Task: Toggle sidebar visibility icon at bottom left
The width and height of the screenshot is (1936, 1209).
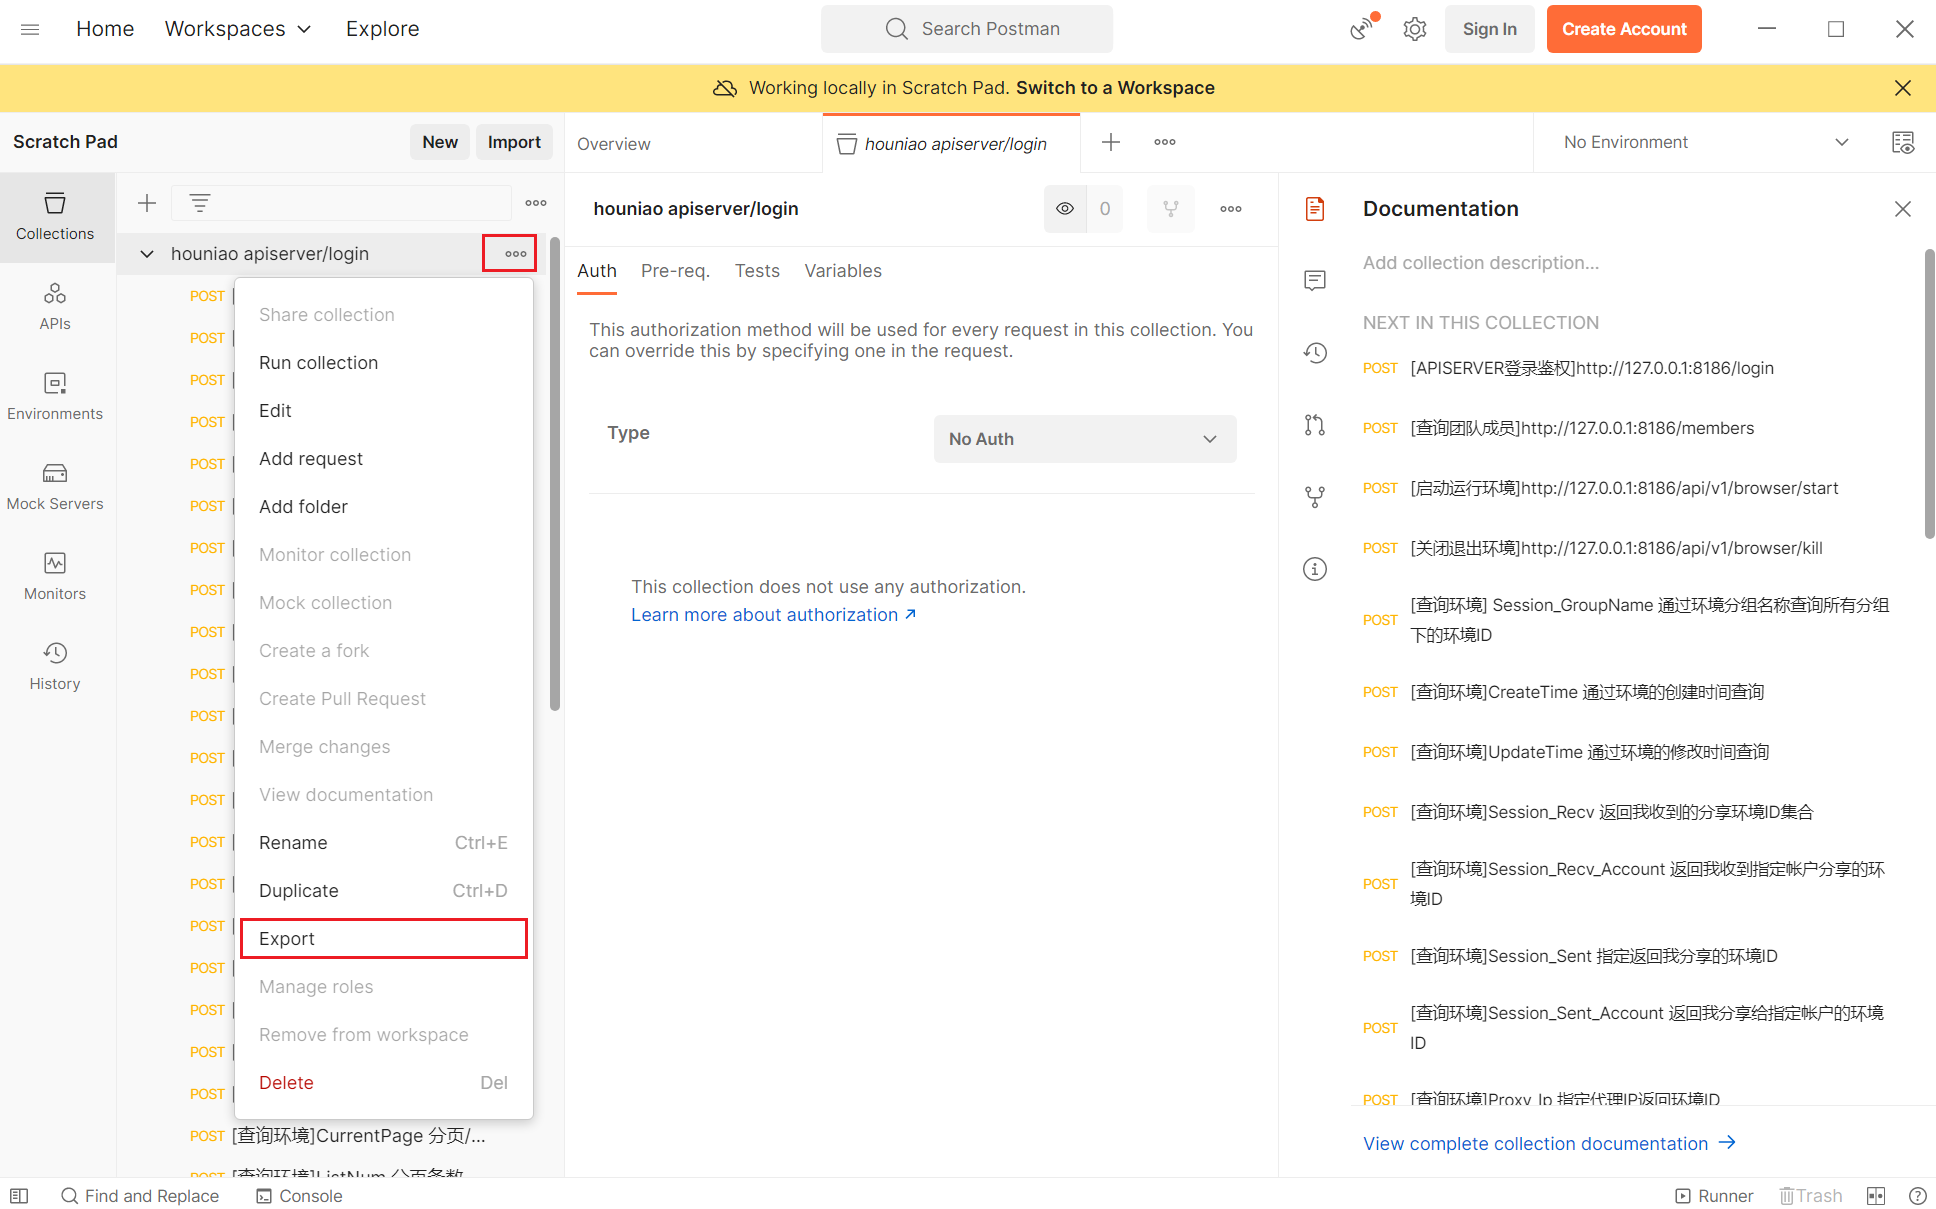Action: pos(19,1196)
